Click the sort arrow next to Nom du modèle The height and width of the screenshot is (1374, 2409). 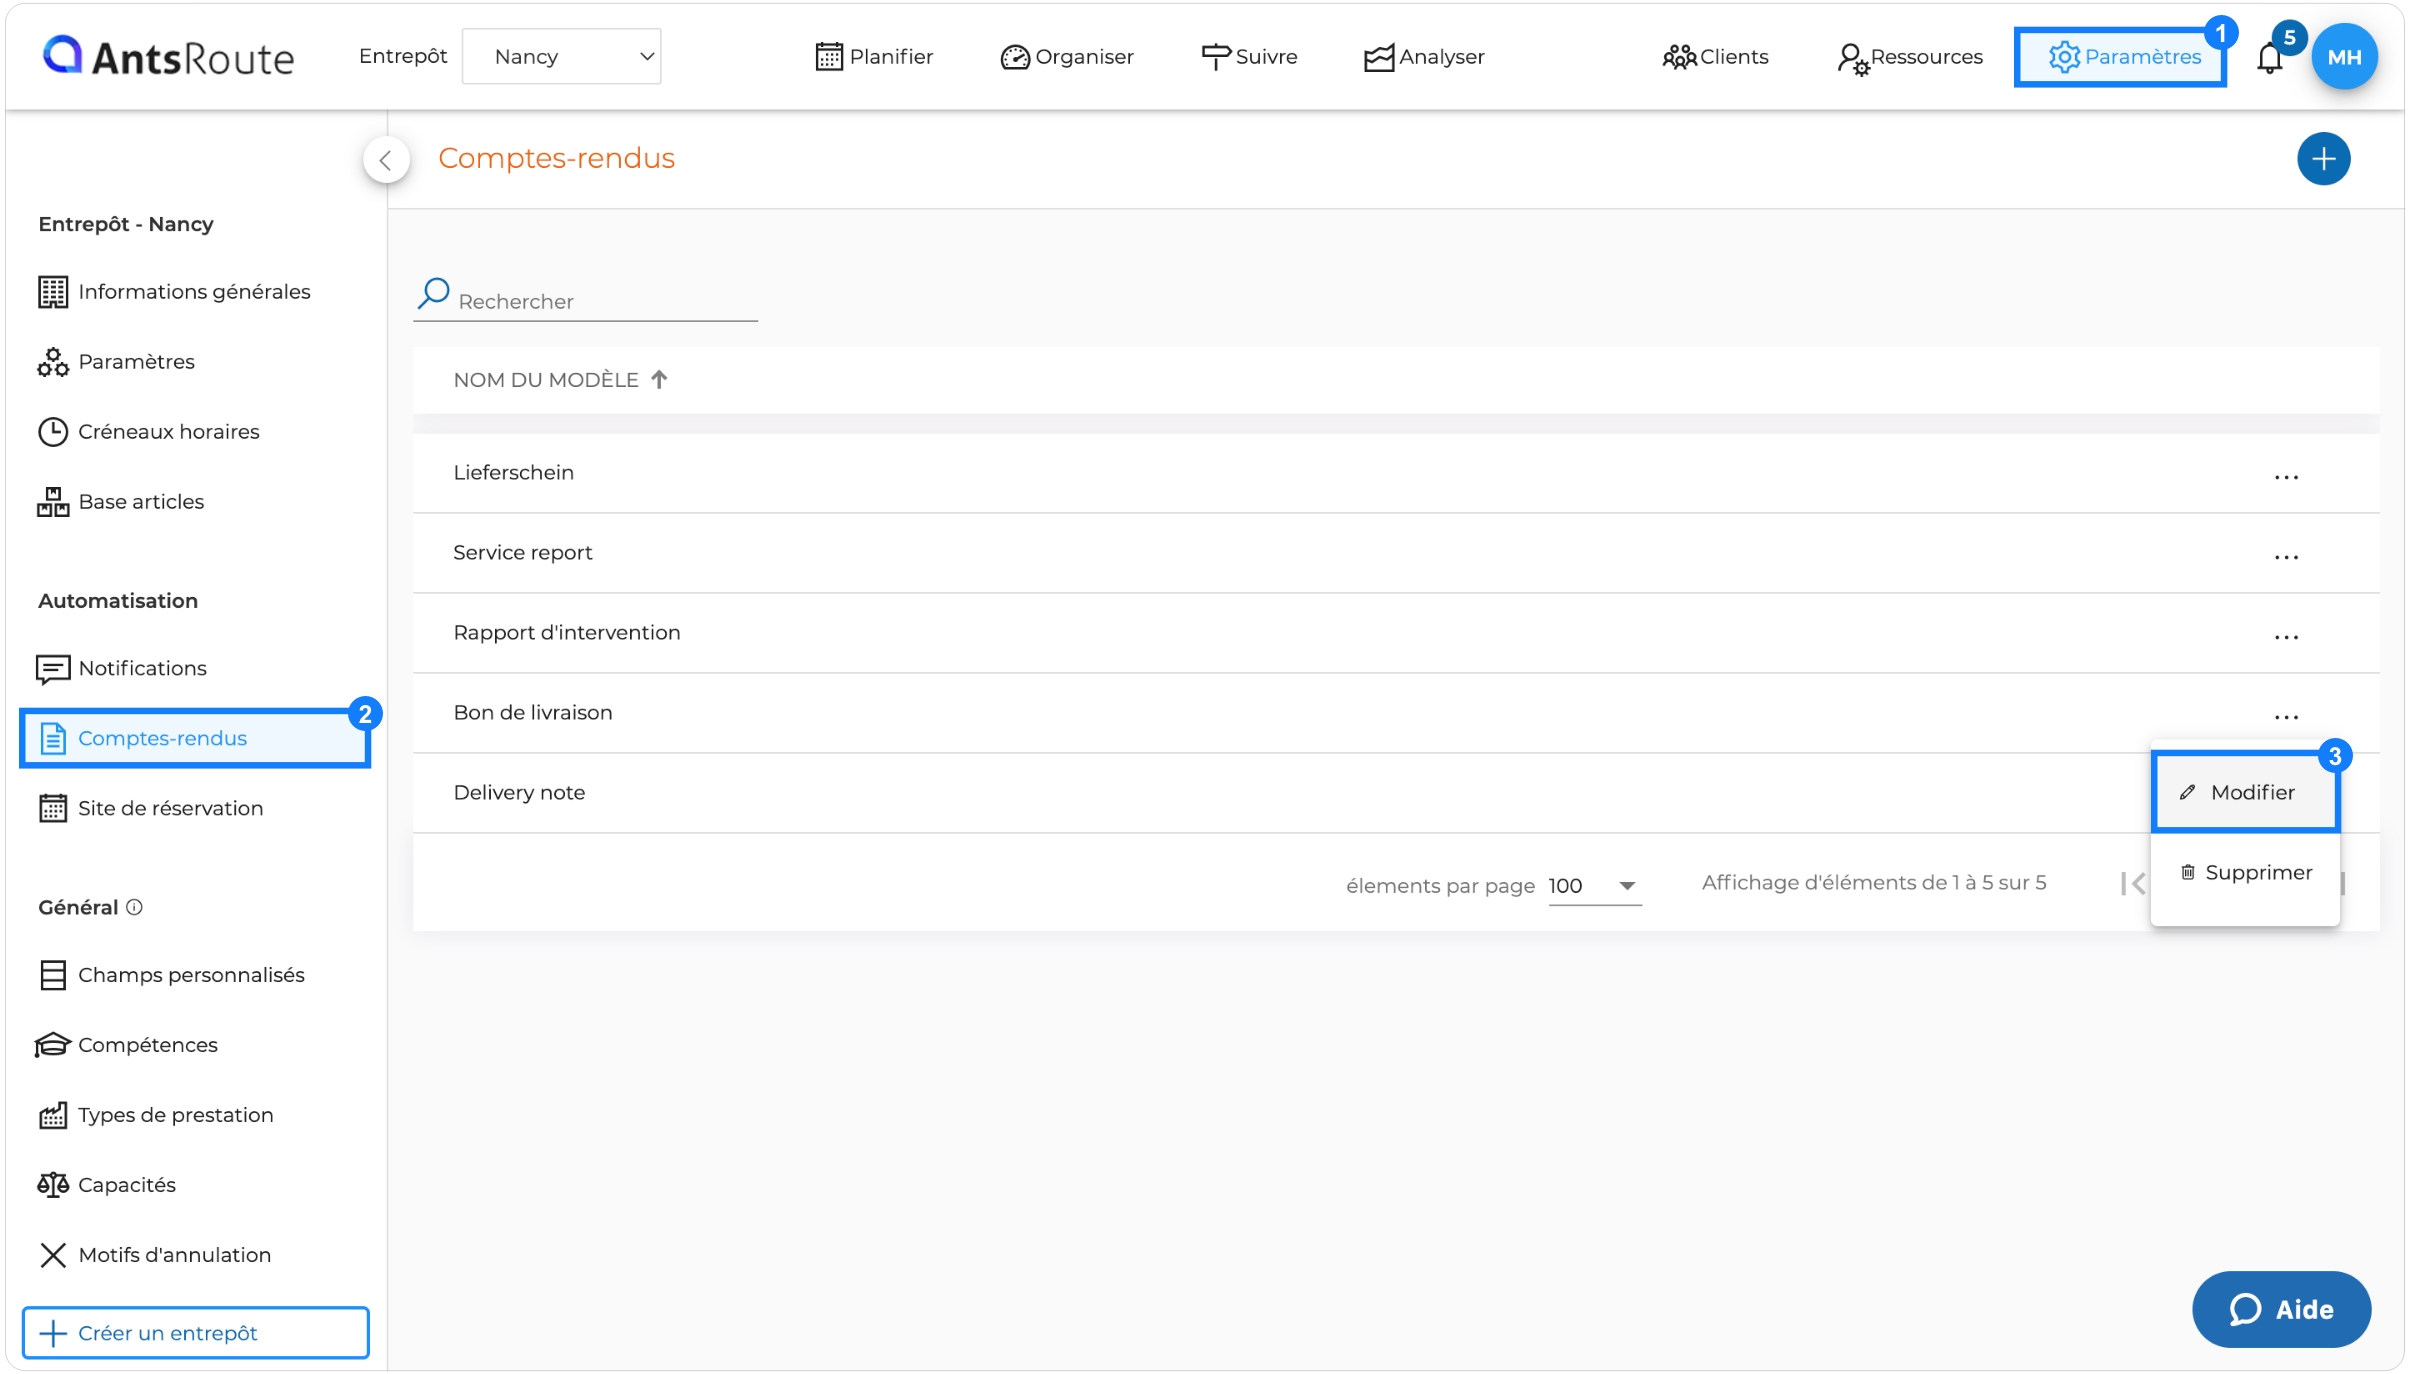[659, 380]
